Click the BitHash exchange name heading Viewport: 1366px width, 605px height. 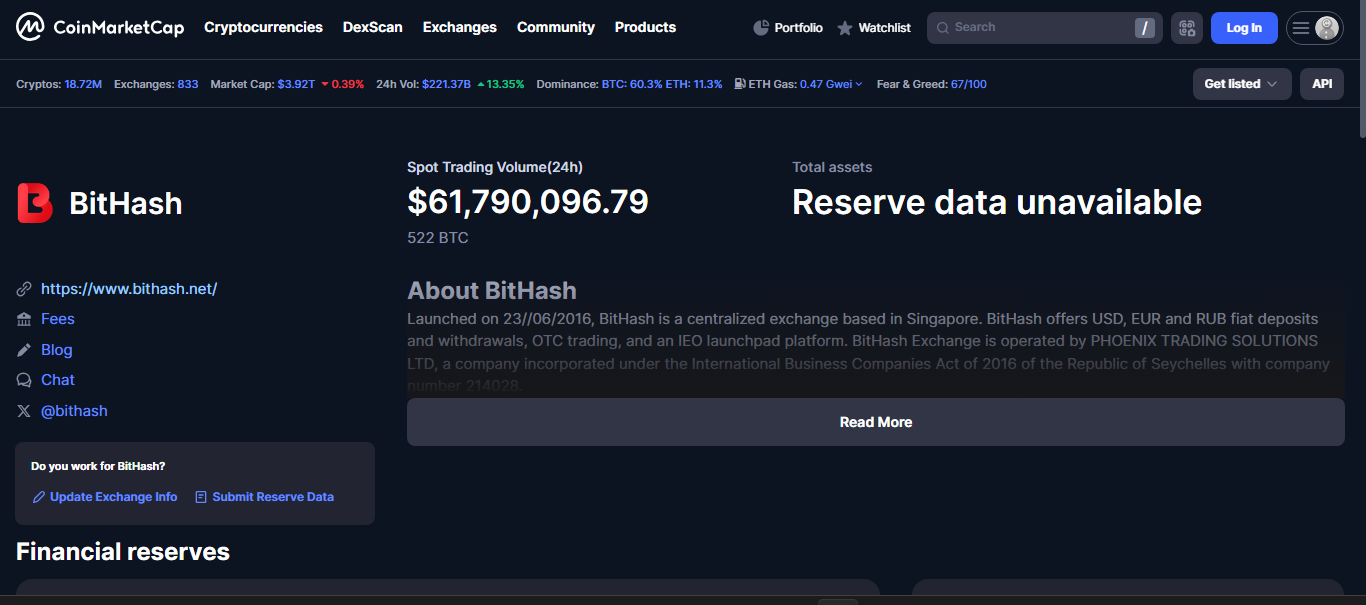[126, 203]
